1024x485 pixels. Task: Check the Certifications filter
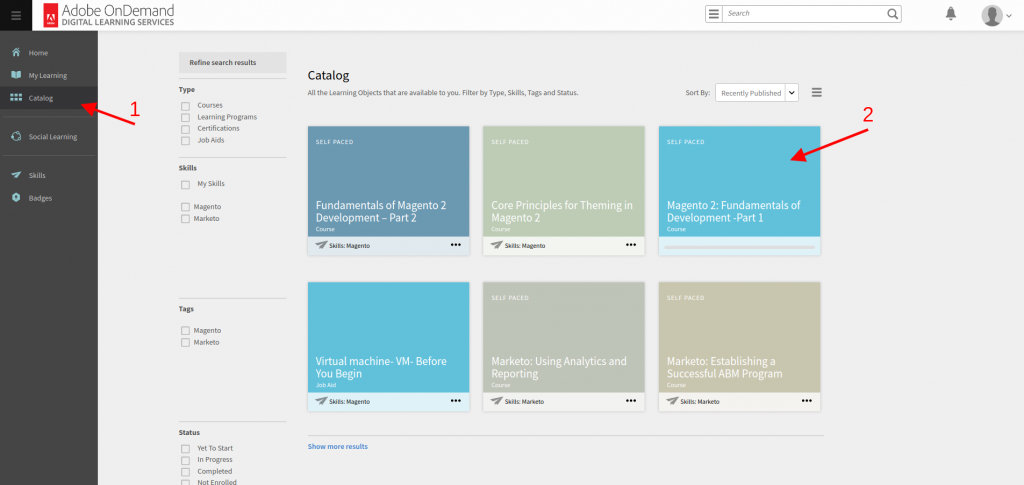185,129
